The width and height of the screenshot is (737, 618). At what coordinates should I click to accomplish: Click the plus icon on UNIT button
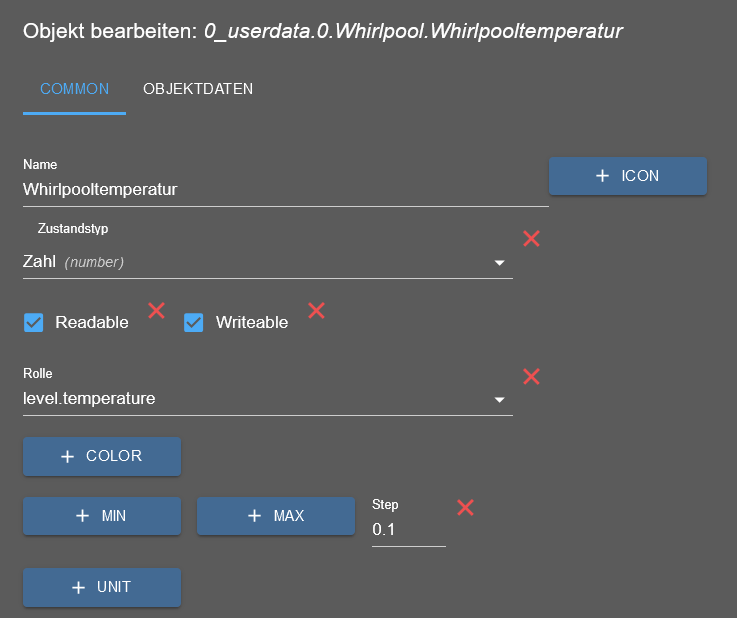coord(78,588)
